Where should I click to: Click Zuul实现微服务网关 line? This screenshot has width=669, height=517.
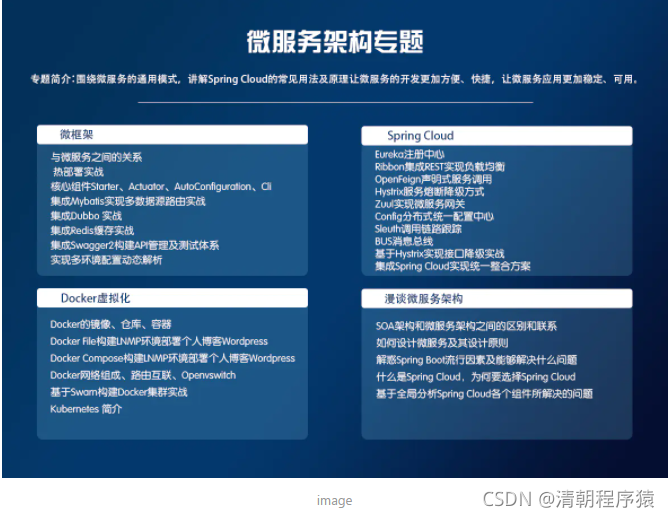point(420,204)
